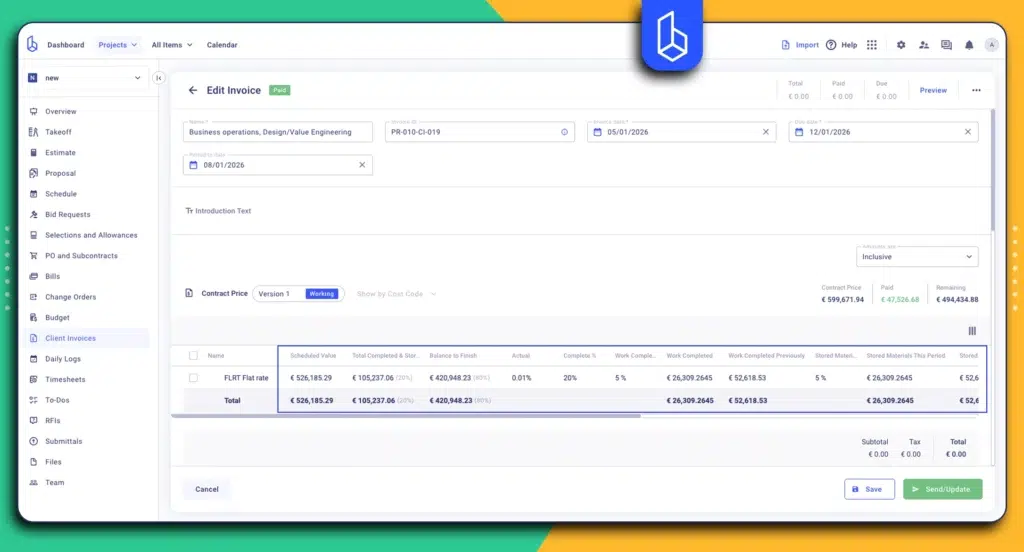Expand Show by Cost Code dropdown
This screenshot has width=1024, height=552.
click(x=396, y=294)
